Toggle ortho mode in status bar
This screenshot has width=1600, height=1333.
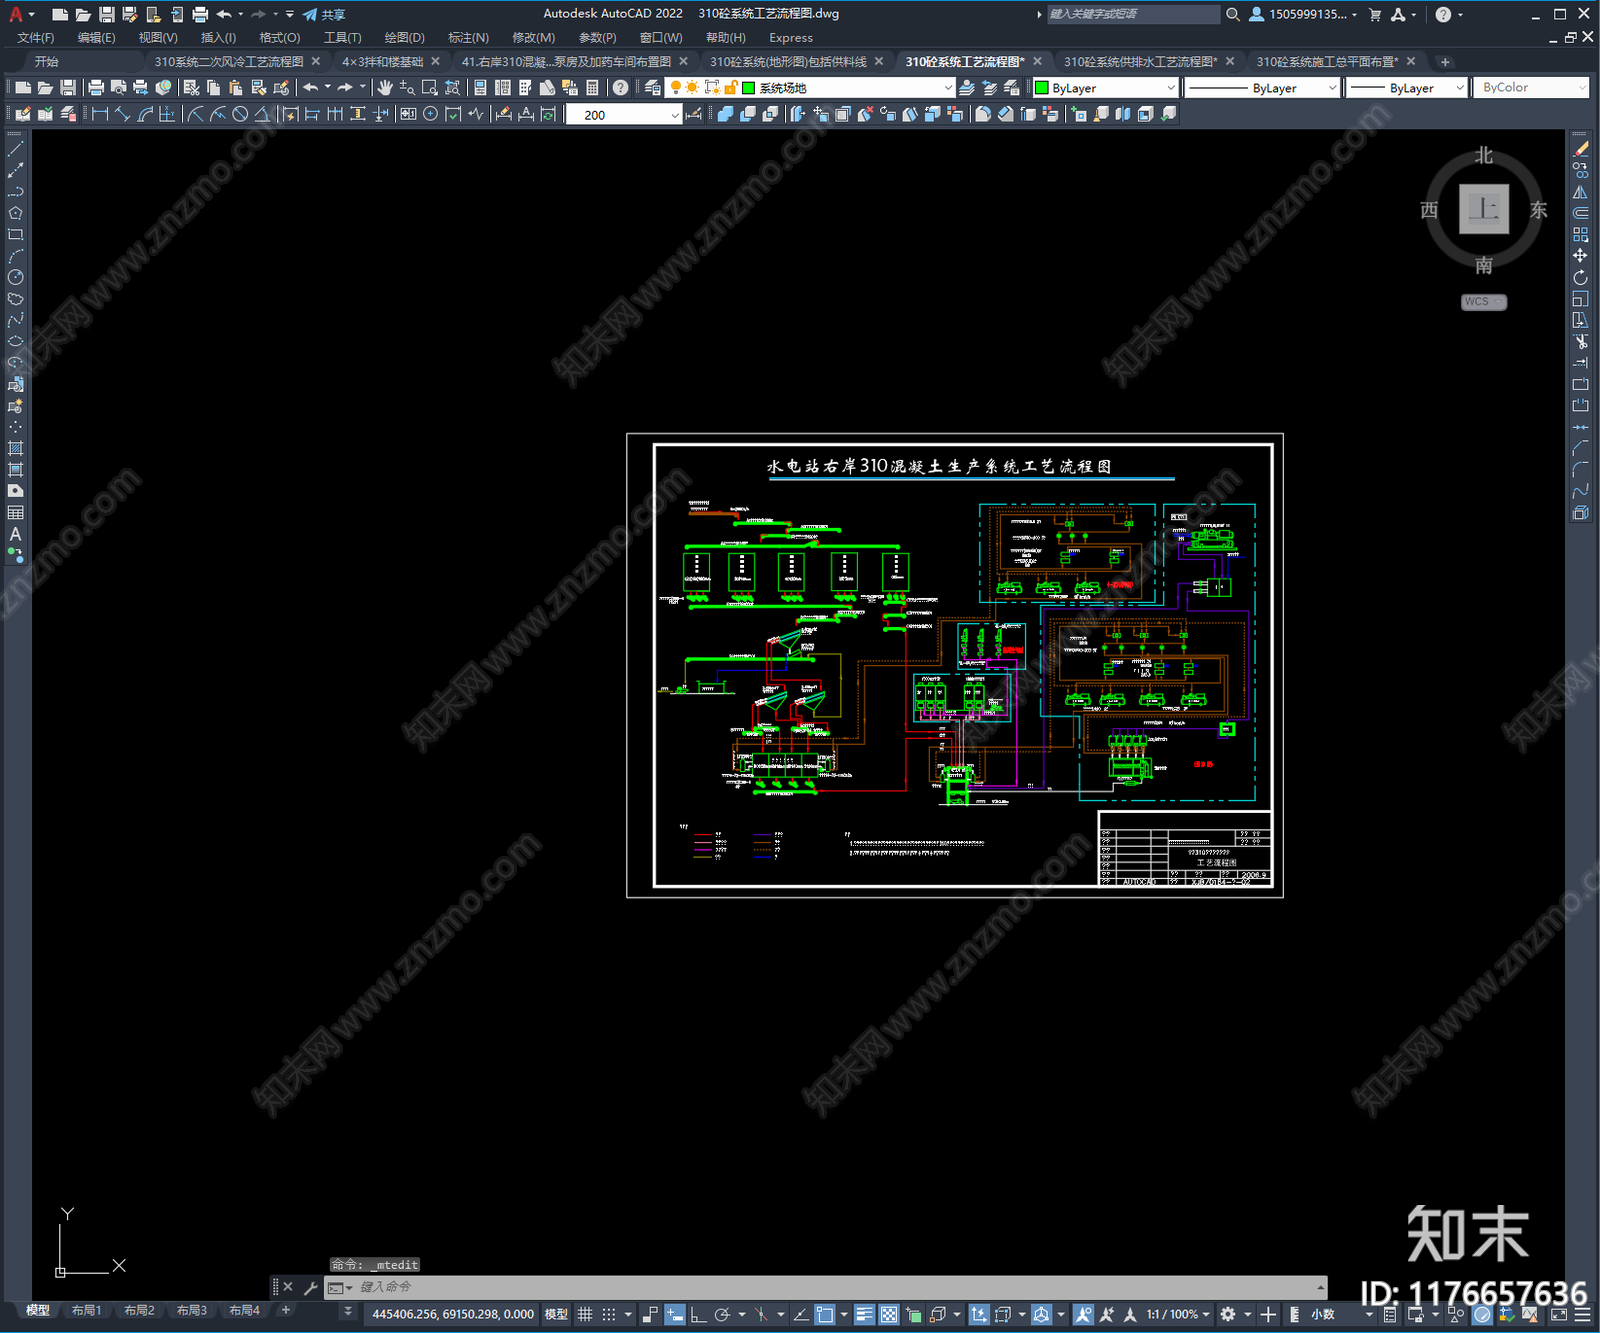coord(698,1314)
